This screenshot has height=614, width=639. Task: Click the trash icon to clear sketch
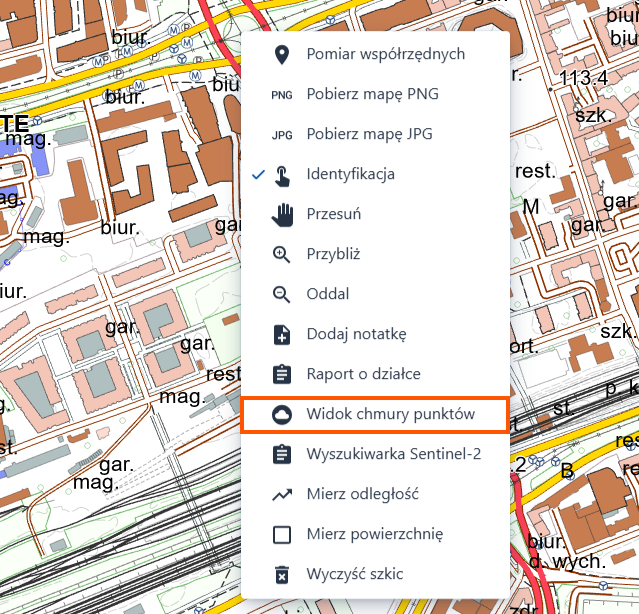(x=282, y=574)
